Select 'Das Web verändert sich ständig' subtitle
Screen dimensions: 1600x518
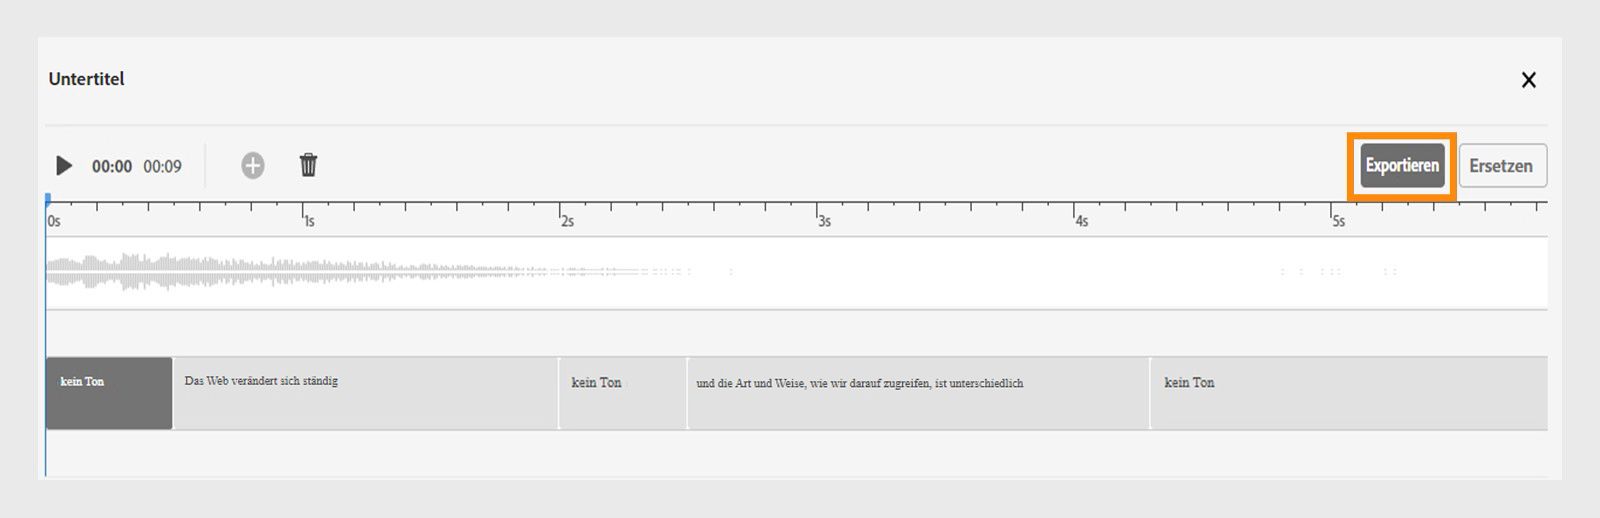[x=365, y=393]
